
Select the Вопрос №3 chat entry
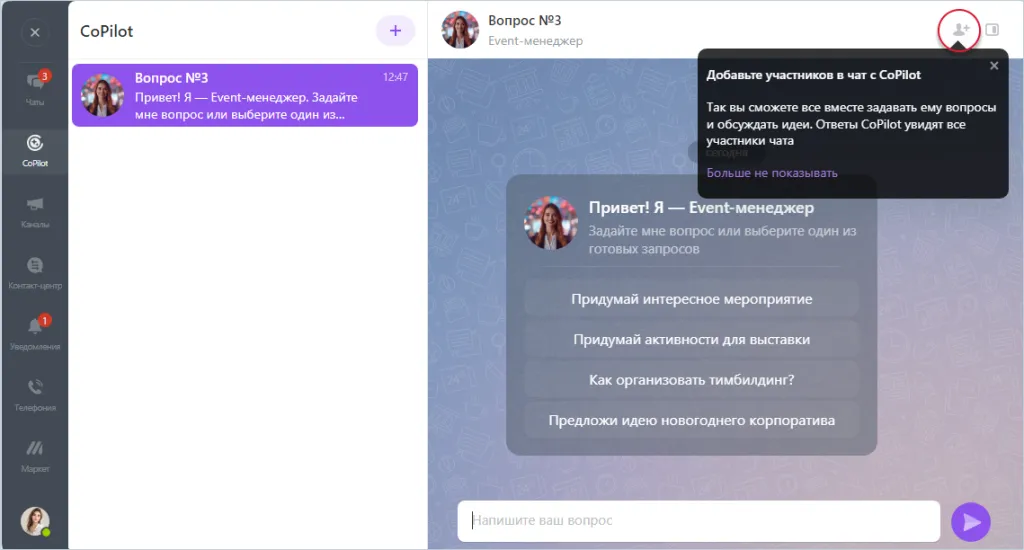pos(245,95)
